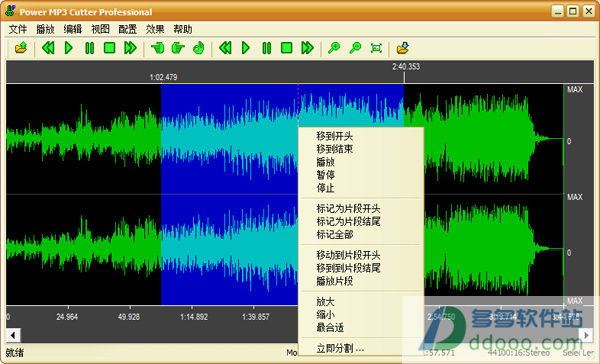This screenshot has height=364, width=600.
Task: Mark segment start with left-pointing hand icon
Action: point(157,48)
